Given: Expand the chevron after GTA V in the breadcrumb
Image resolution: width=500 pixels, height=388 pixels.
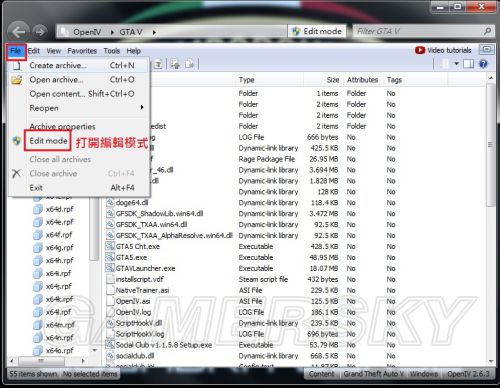Looking at the screenshot, I should (x=154, y=32).
